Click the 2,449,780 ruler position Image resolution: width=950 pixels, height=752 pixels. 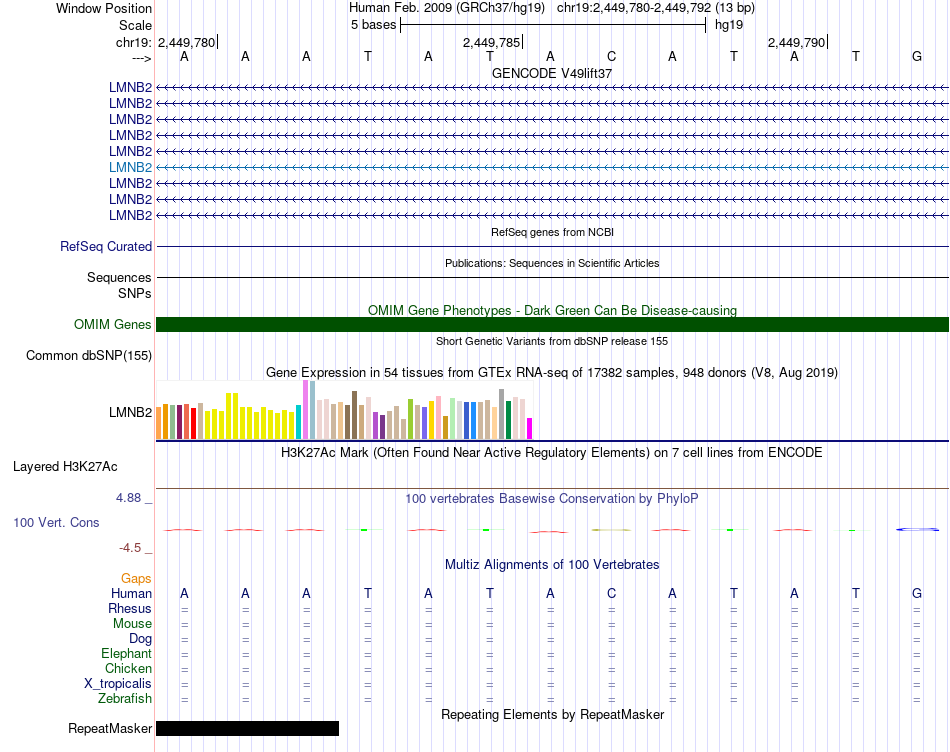coord(187,42)
